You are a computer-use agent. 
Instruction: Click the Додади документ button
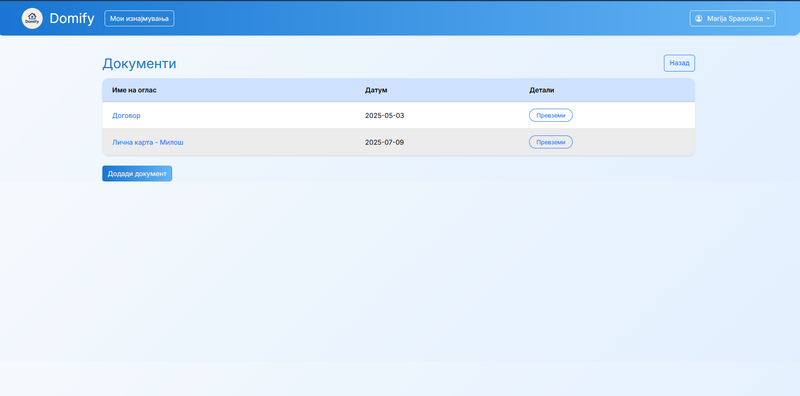(x=137, y=174)
